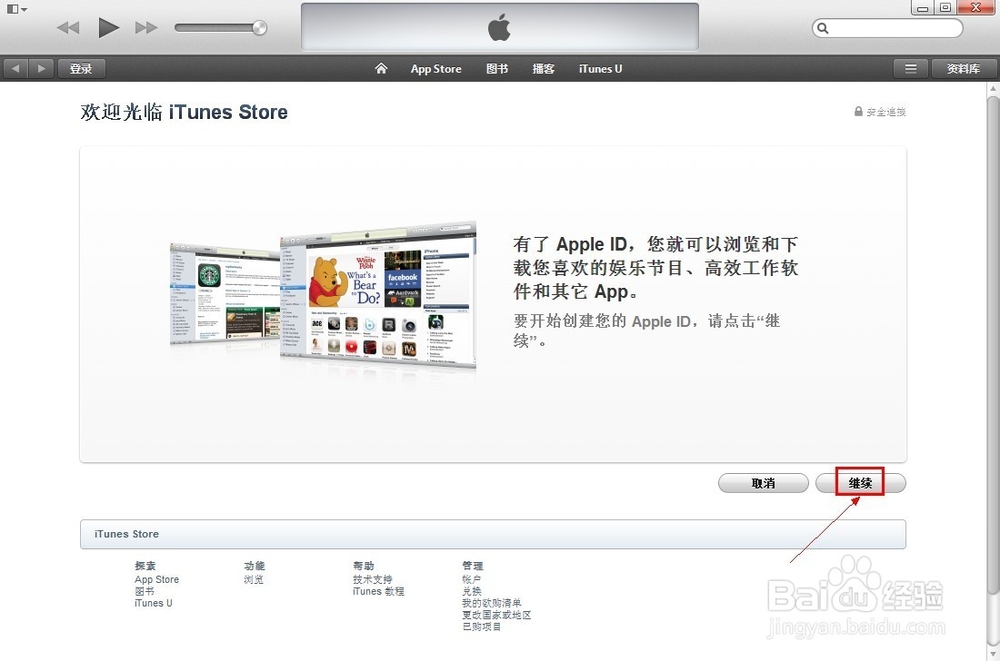Click the back navigation arrow
This screenshot has height=661, width=1000.
[15, 68]
